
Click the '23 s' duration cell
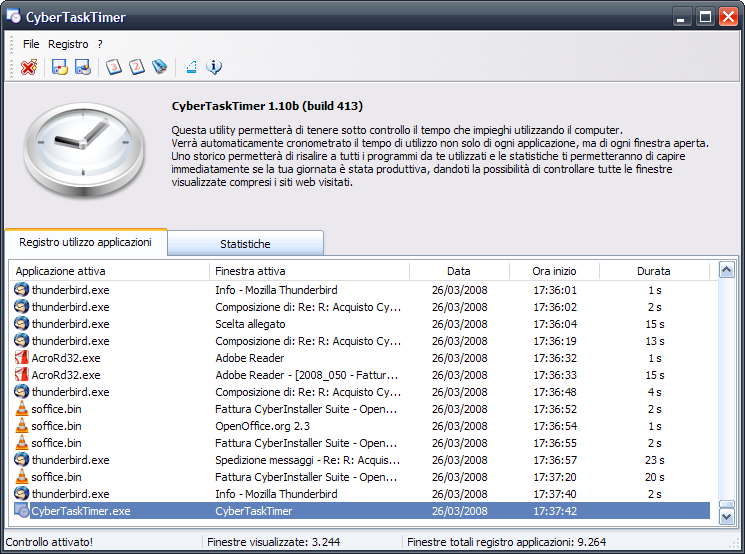(654, 460)
